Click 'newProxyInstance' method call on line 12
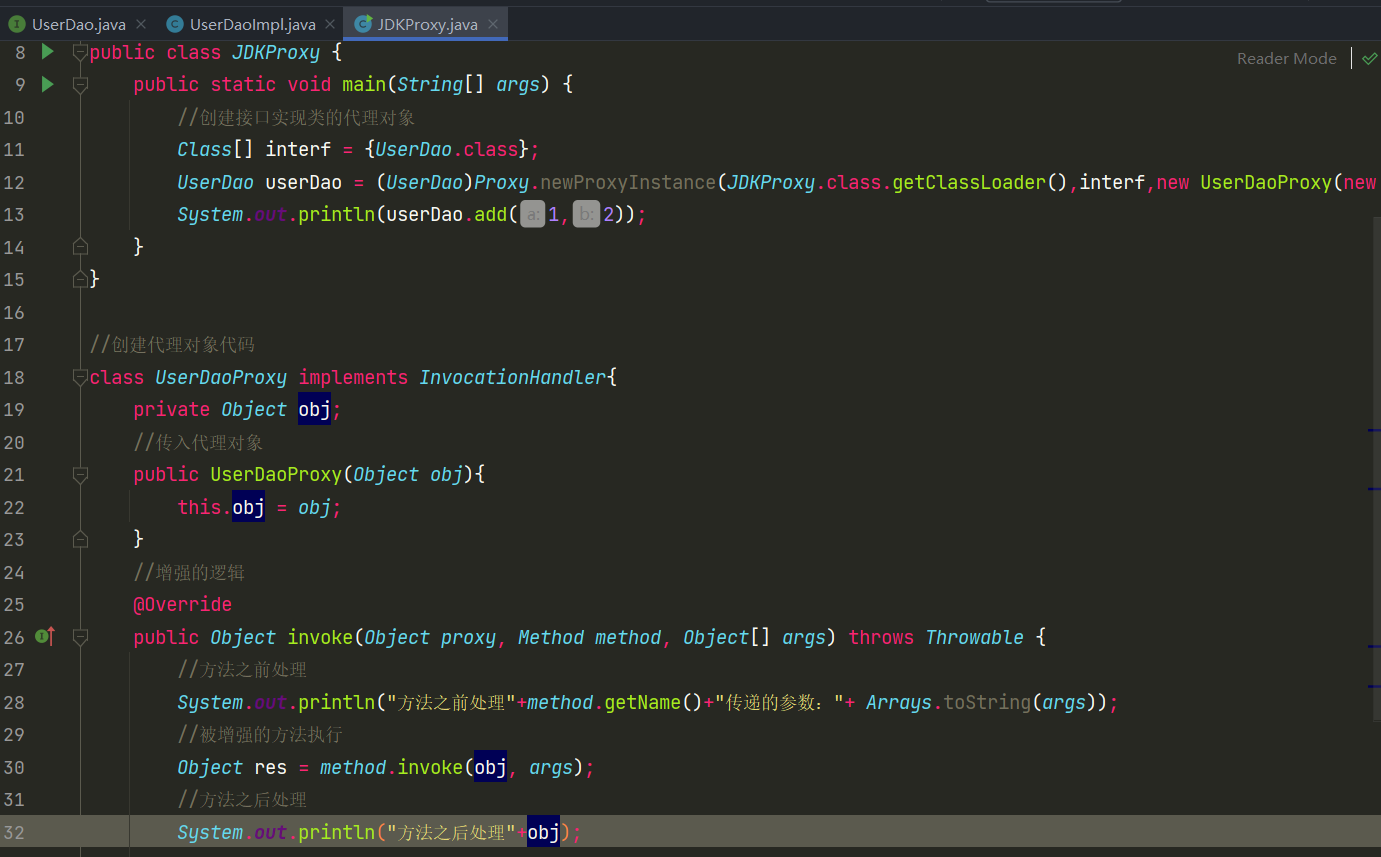Screen dimensions: 1381x857 click(628, 182)
